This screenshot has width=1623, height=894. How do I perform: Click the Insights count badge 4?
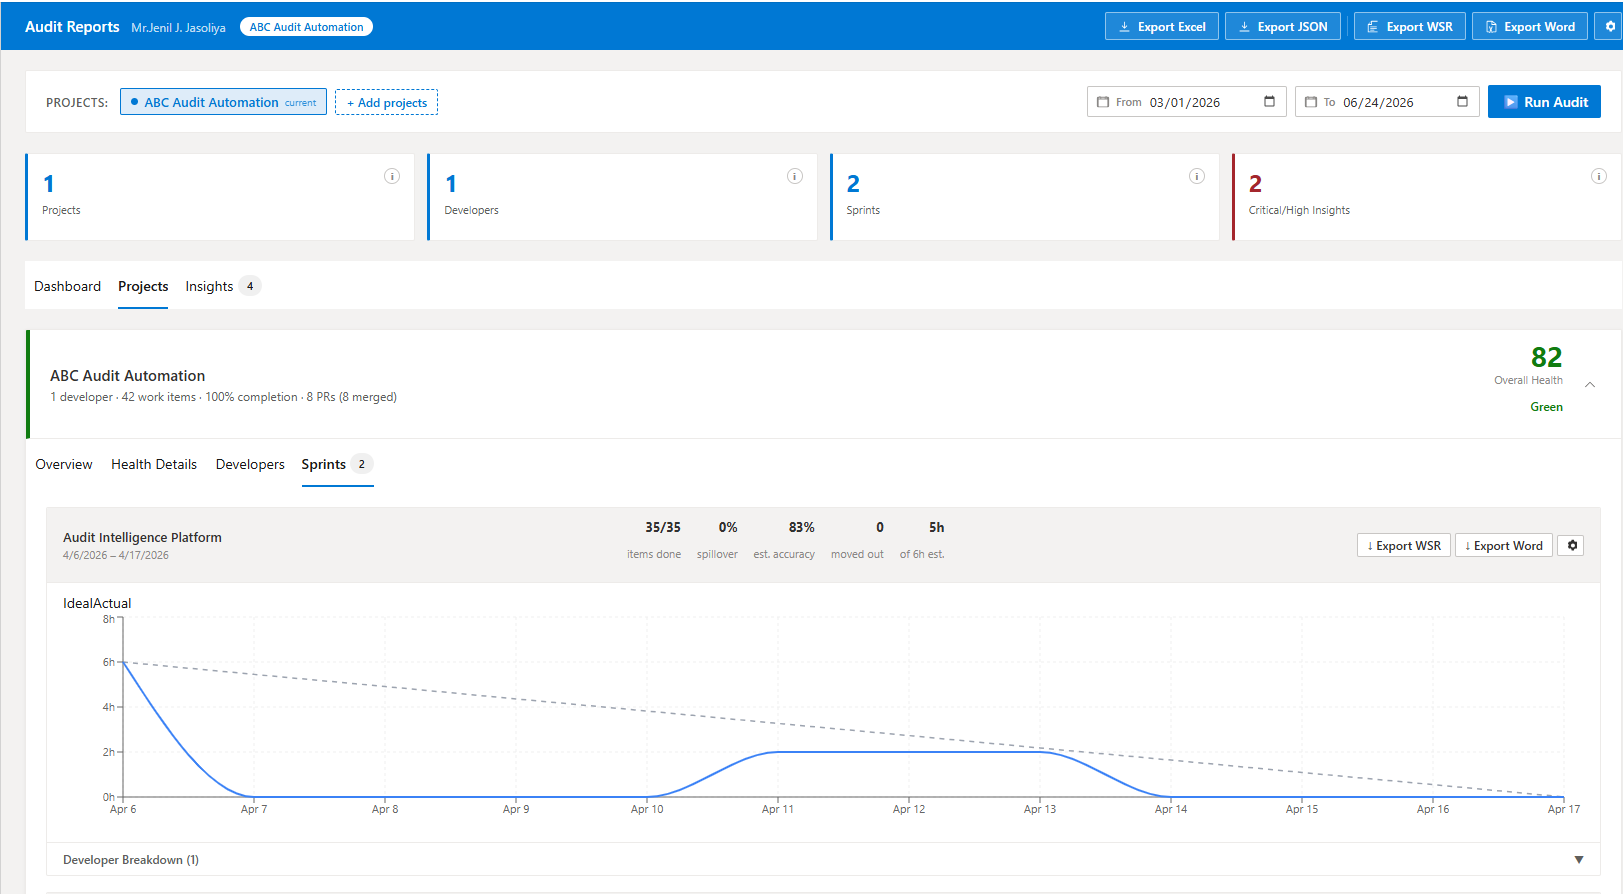click(x=250, y=286)
